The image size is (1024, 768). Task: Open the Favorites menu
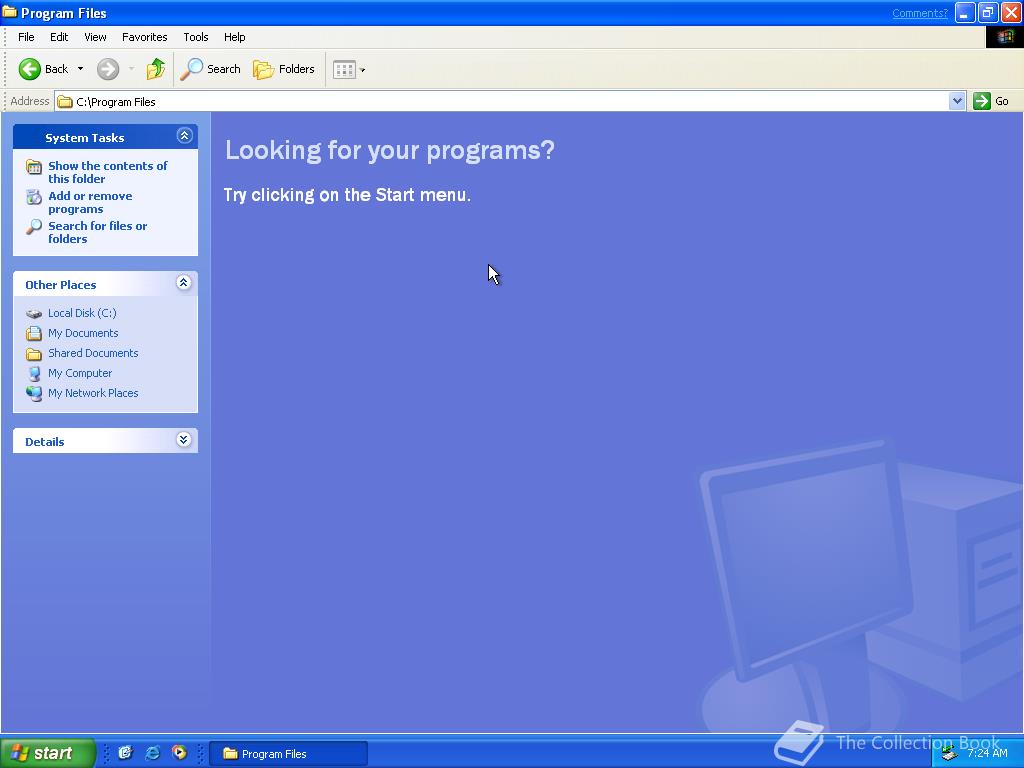[x=144, y=37]
